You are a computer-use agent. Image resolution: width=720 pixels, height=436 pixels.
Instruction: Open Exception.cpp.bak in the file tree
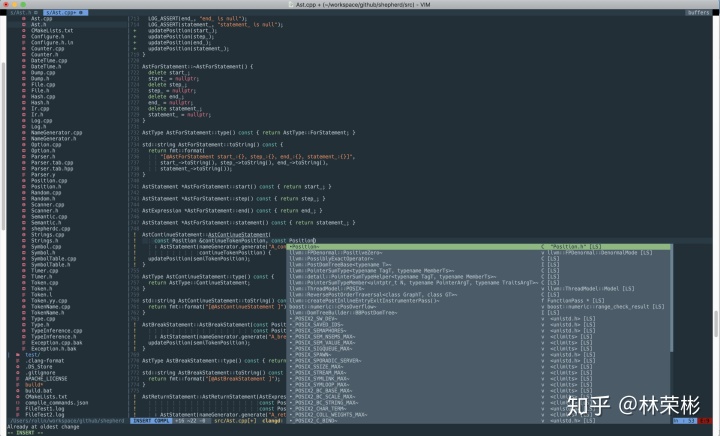(56, 343)
